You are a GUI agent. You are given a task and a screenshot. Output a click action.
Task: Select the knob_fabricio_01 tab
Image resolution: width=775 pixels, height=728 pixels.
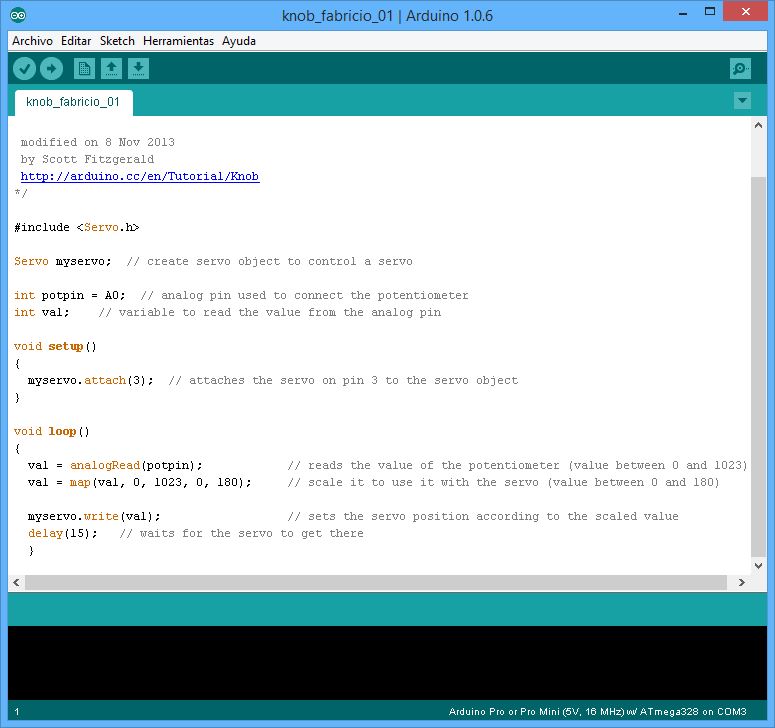[x=73, y=102]
